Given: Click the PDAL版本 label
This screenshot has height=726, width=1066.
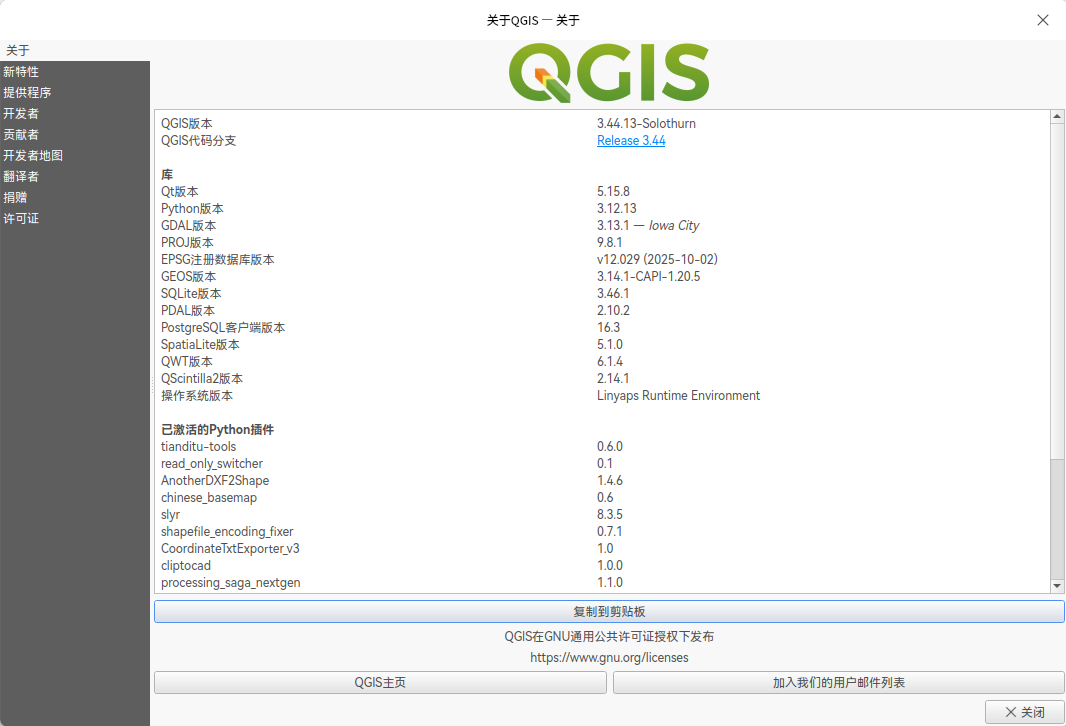Looking at the screenshot, I should click(188, 311).
